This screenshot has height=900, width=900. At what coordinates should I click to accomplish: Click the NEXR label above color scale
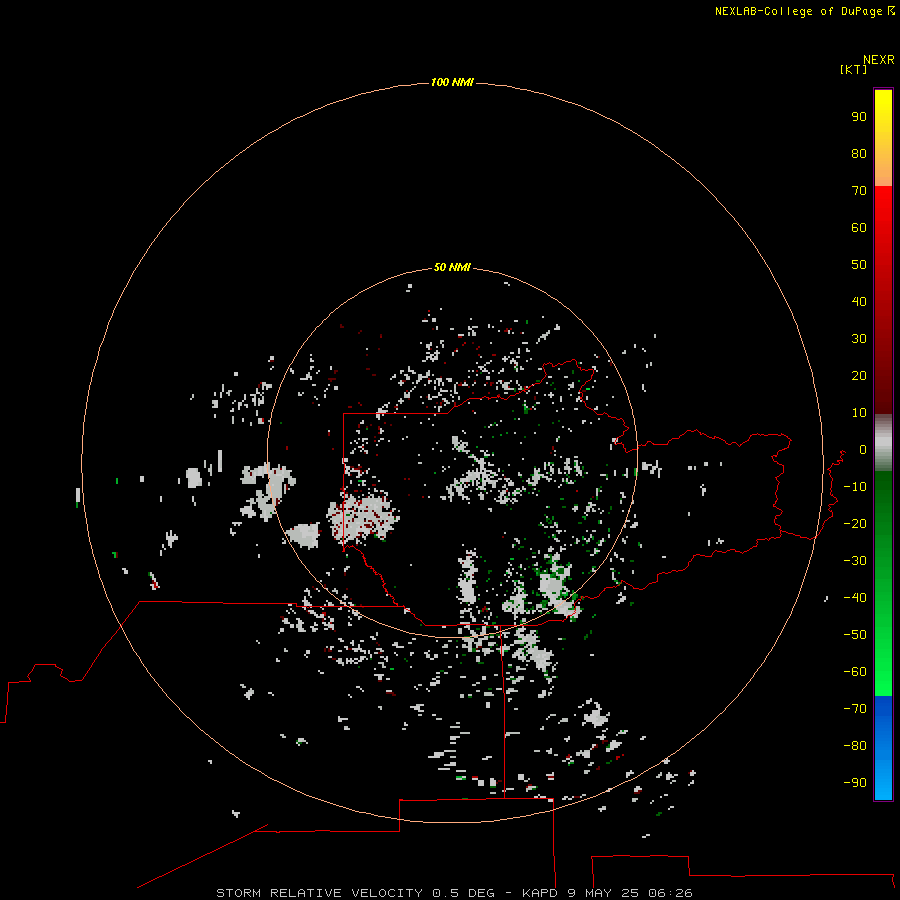point(879,60)
